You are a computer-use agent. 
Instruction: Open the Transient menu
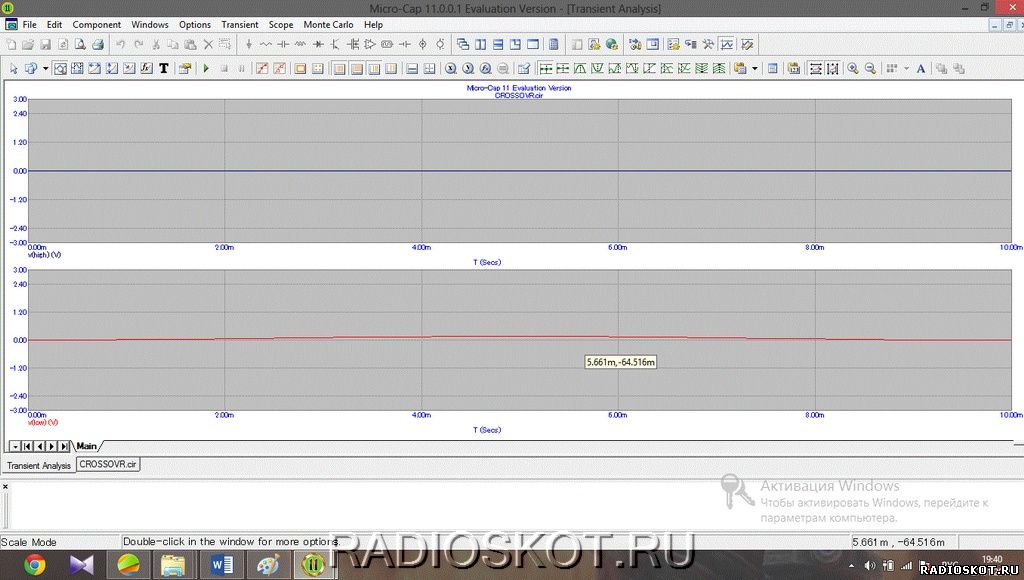point(240,25)
